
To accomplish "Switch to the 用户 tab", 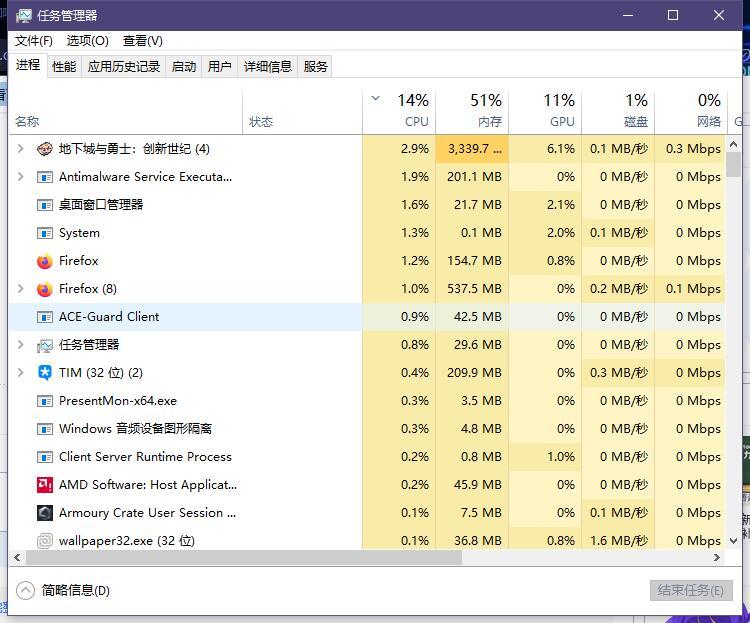I will click(220, 67).
